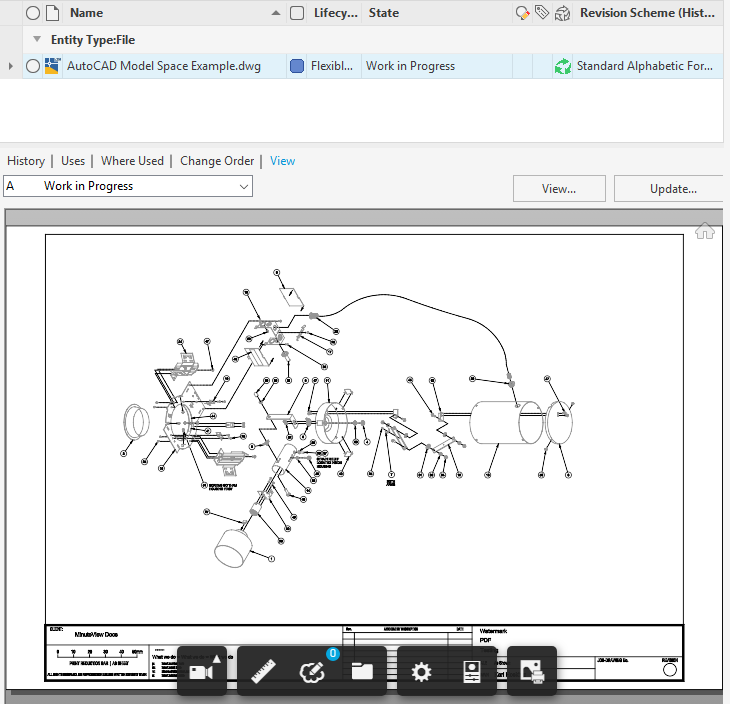Toggle the checkbox beside the Lifecycle column
Viewport: 730px width, 704px height.
pos(297,13)
